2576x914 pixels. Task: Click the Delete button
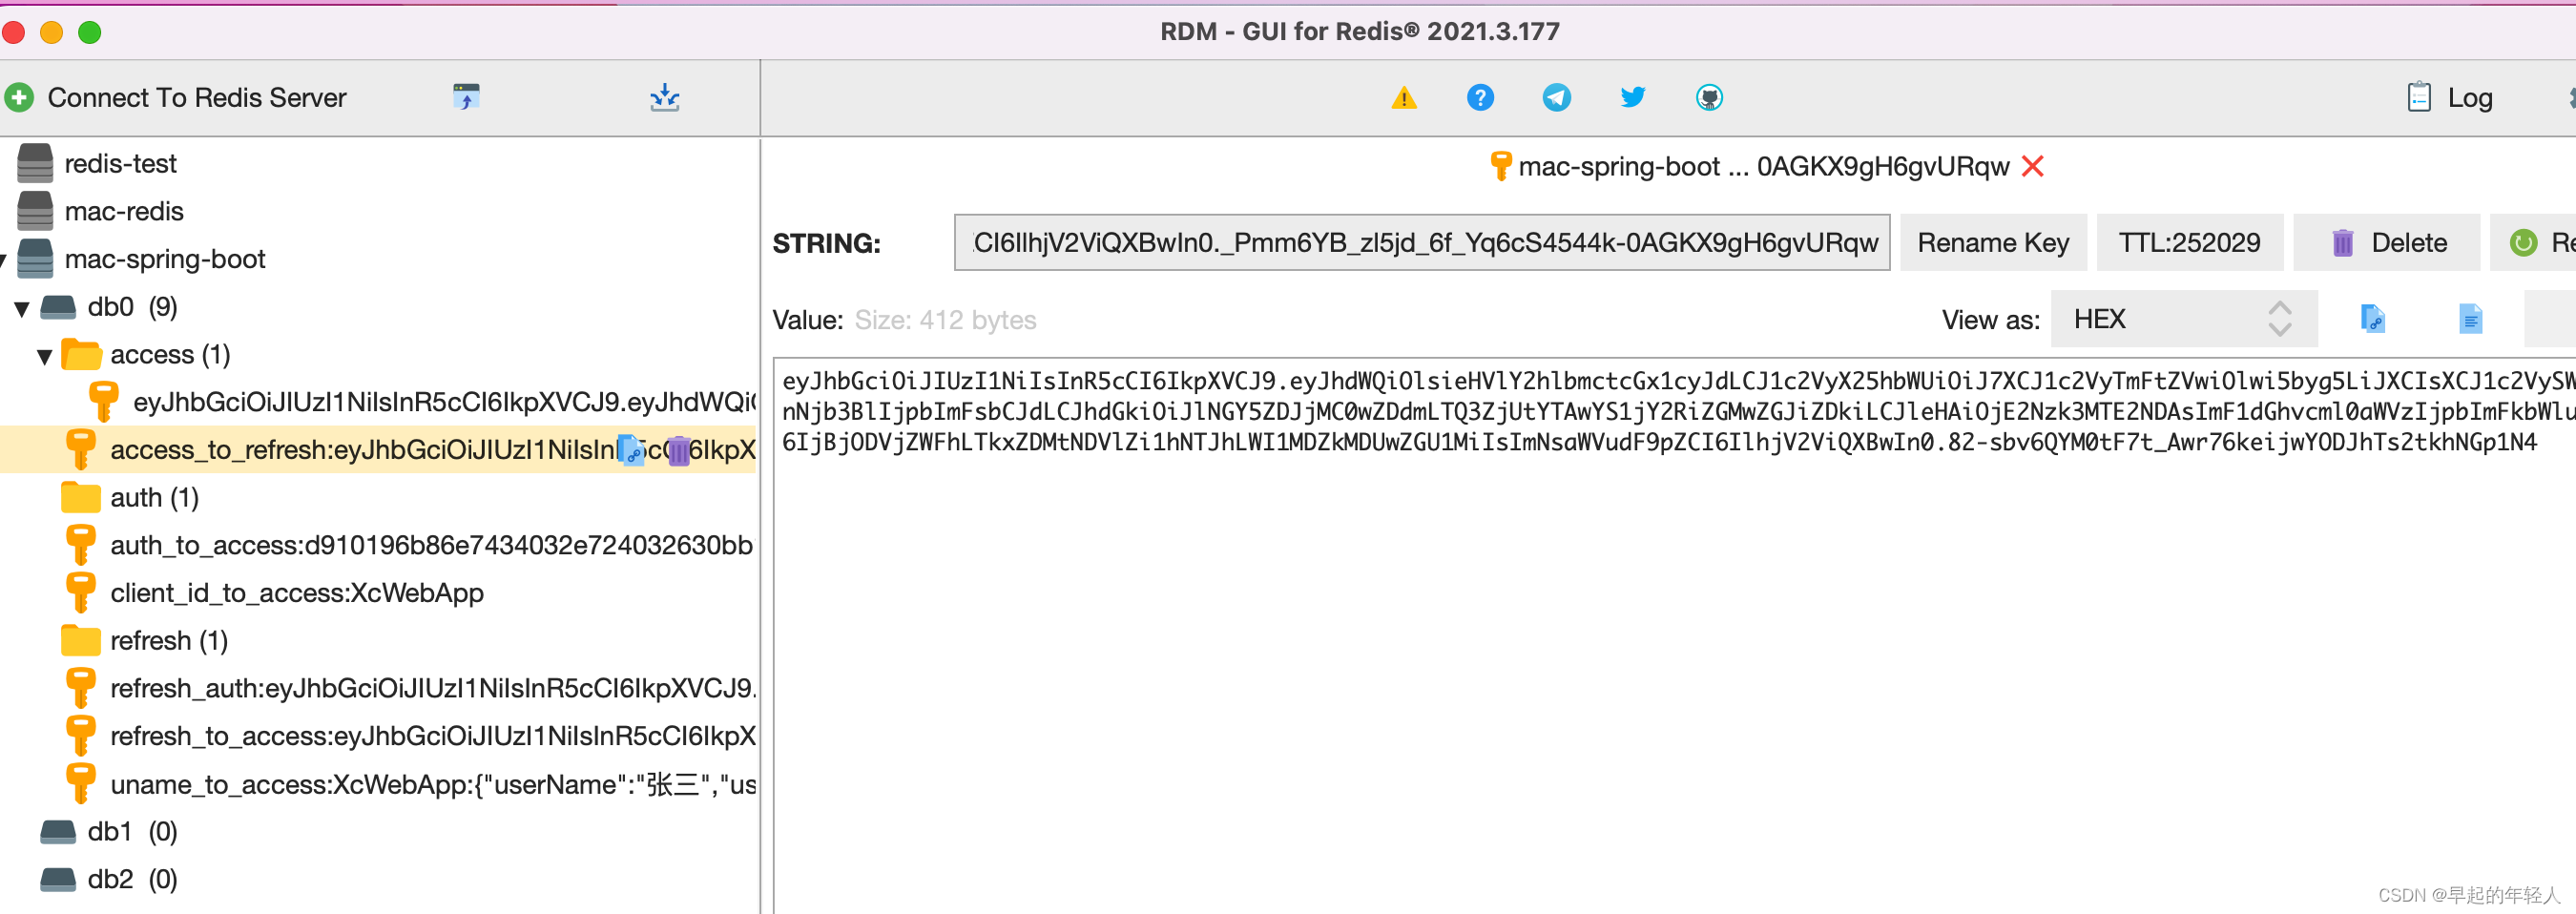(2386, 242)
